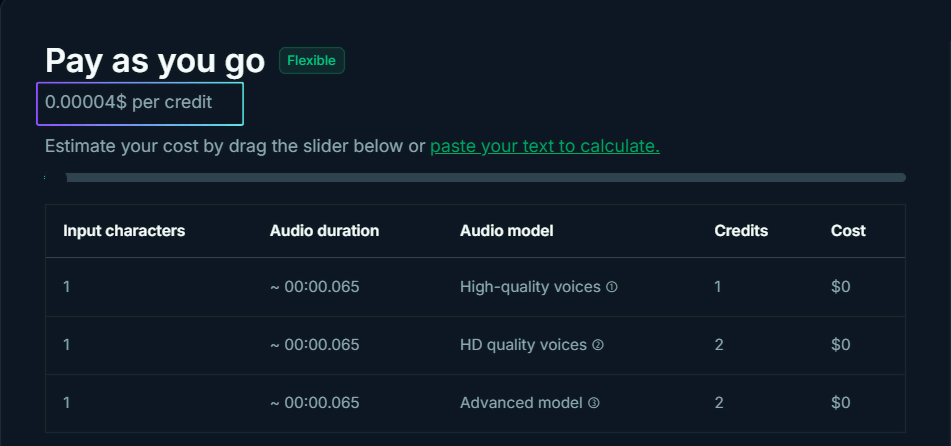This screenshot has width=951, height=446.
Task: Click the info icon beside HD quality voices
Action: [x=598, y=345]
